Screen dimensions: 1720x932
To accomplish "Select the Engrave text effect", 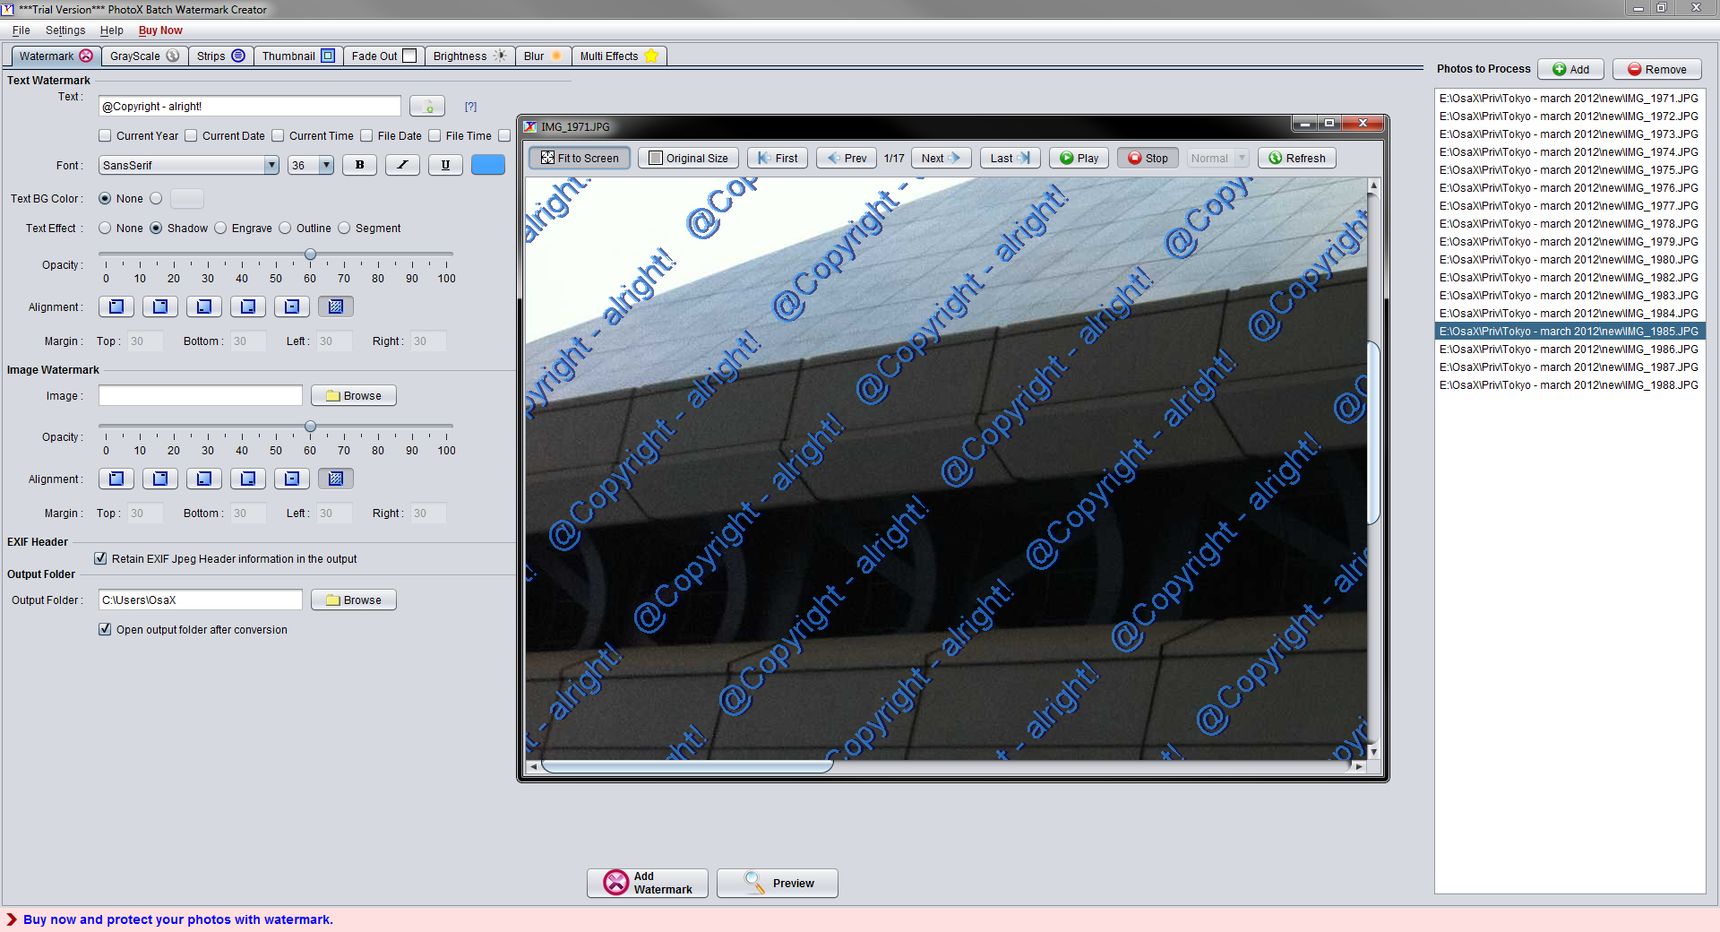I will point(220,228).
